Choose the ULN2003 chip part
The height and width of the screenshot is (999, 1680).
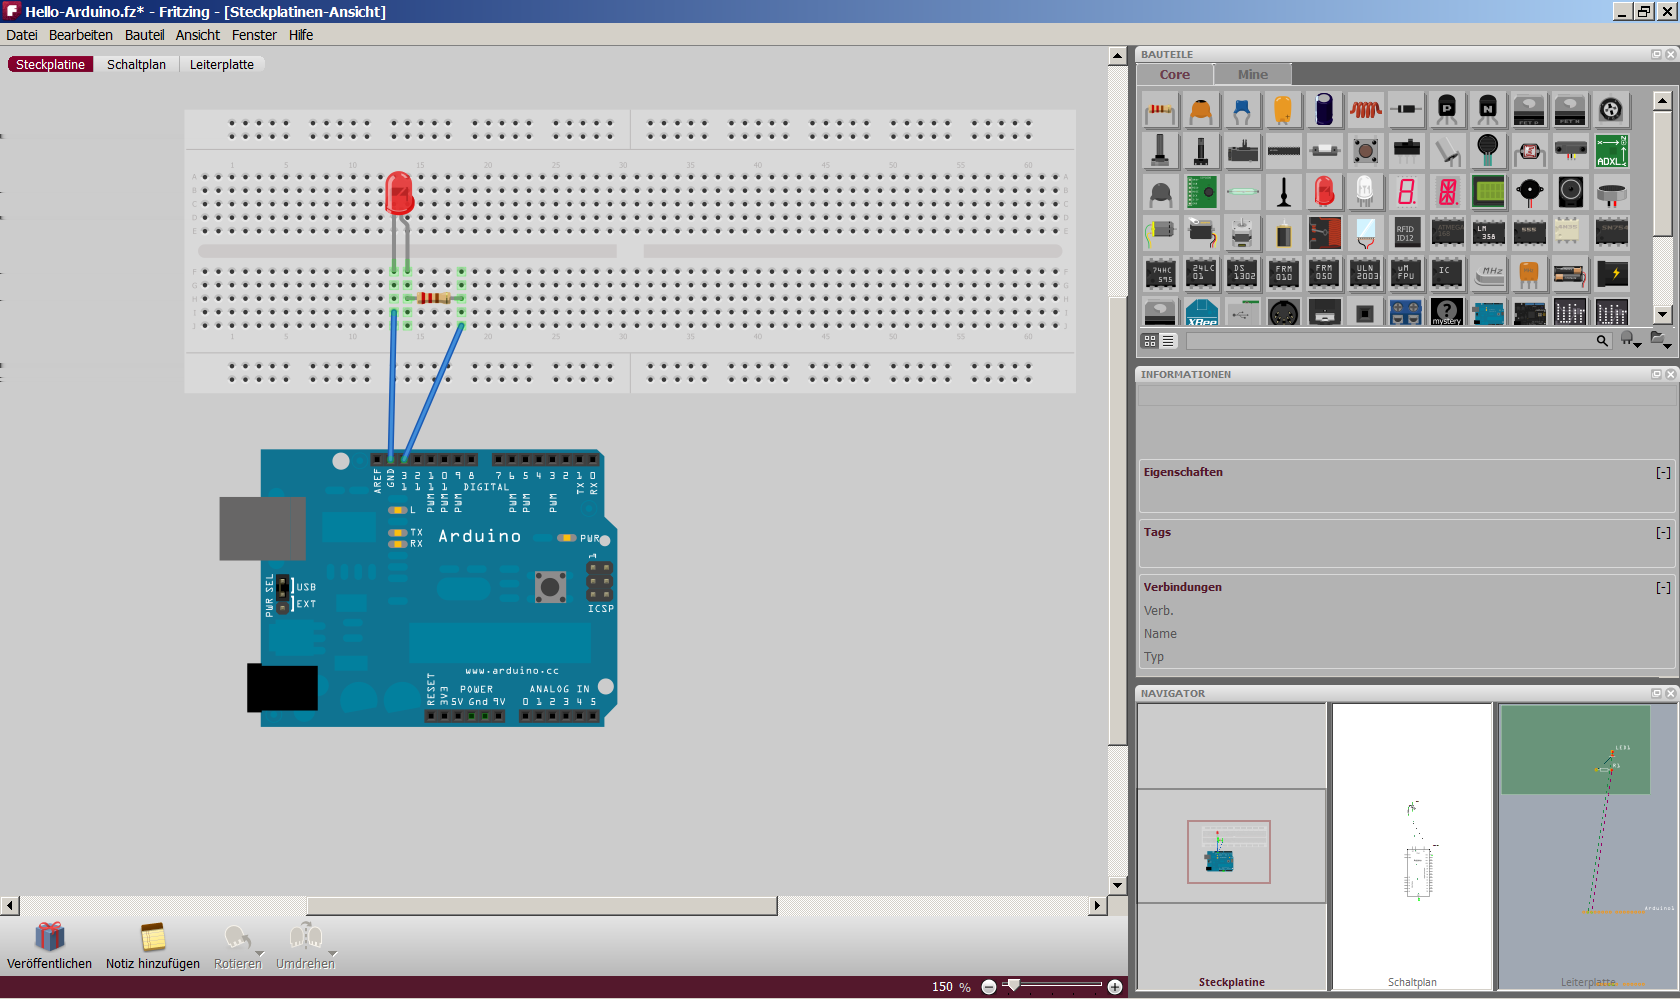[x=1365, y=274]
